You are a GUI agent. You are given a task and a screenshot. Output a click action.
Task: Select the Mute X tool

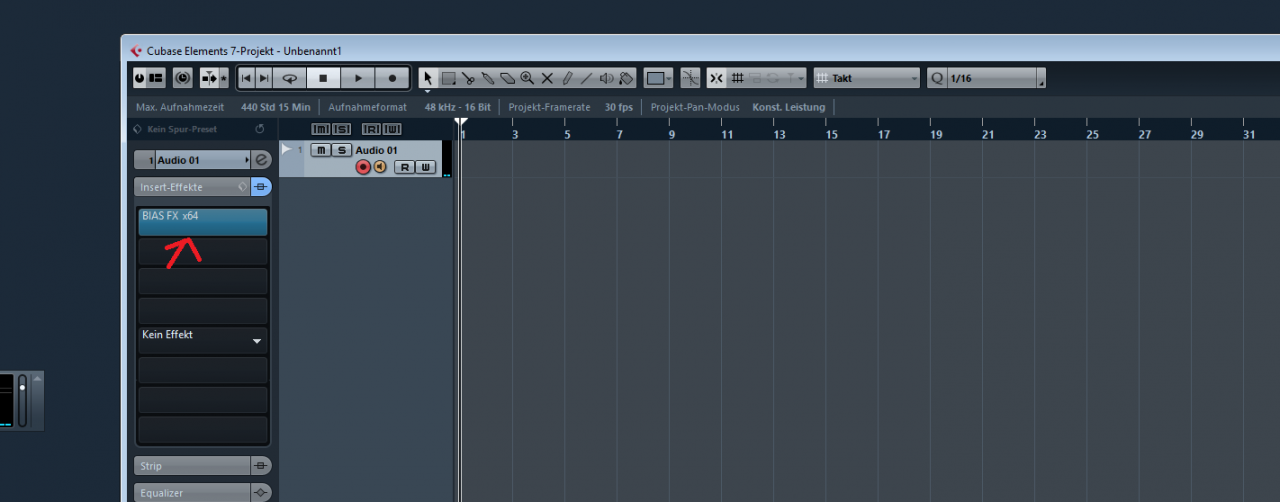tap(547, 78)
